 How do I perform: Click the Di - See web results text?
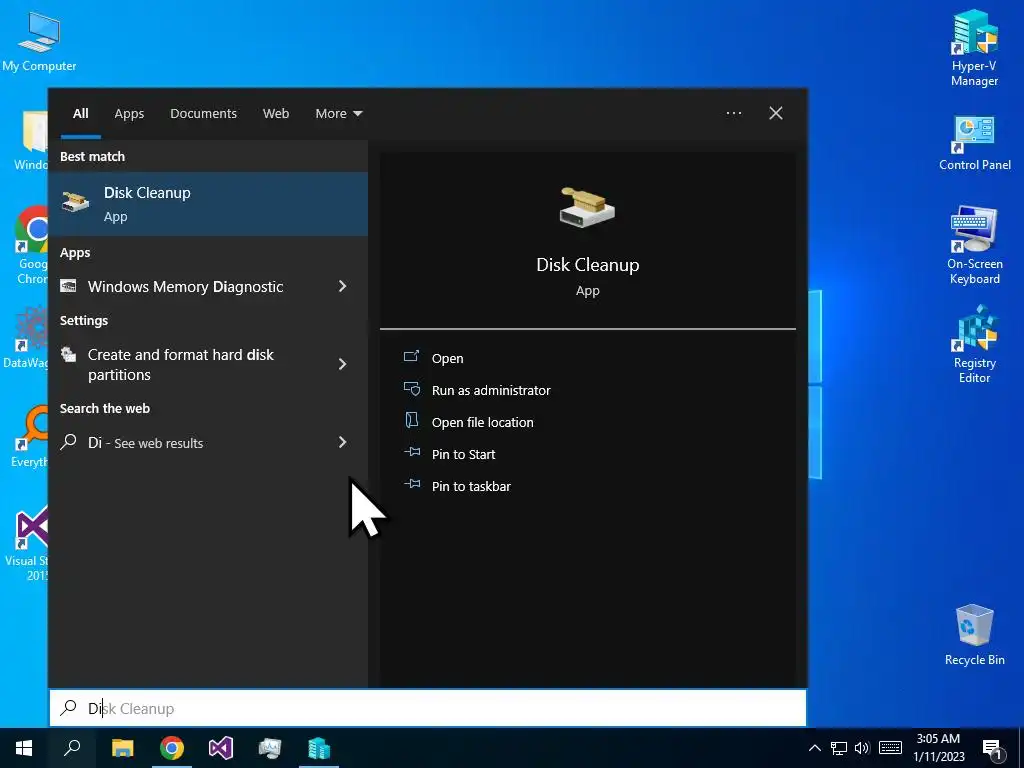[x=145, y=443]
